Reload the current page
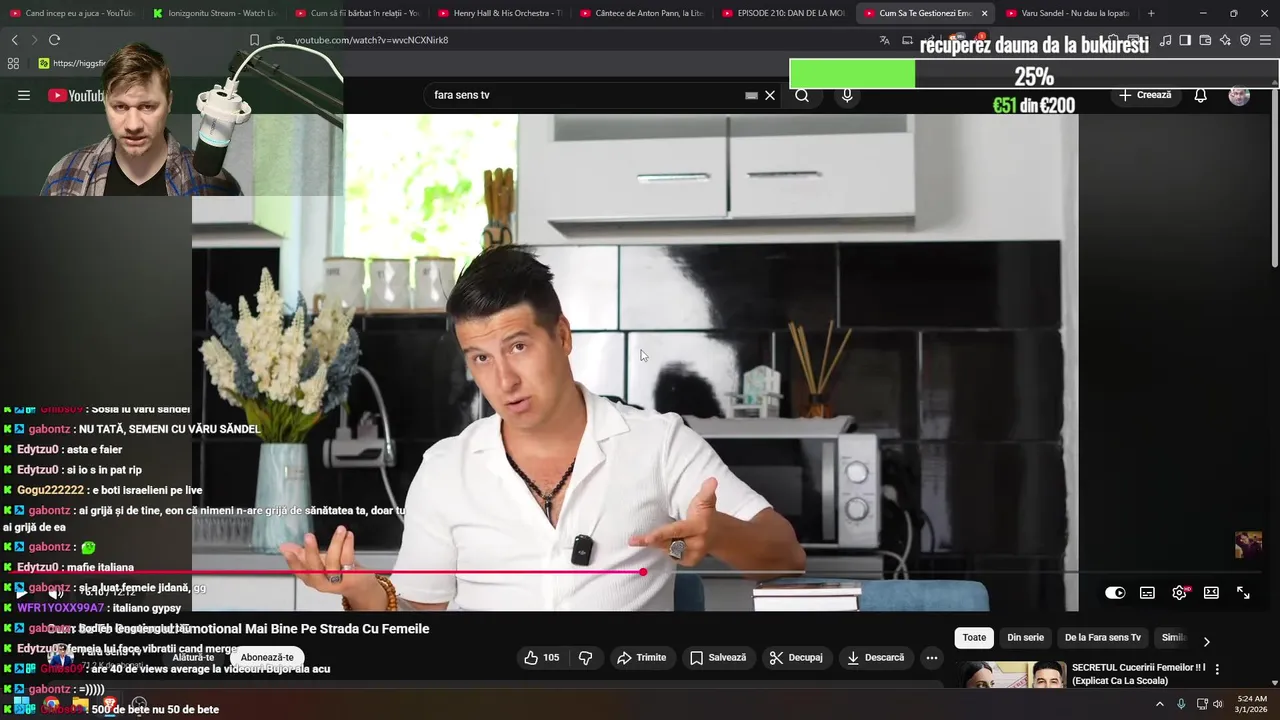 click(x=54, y=40)
